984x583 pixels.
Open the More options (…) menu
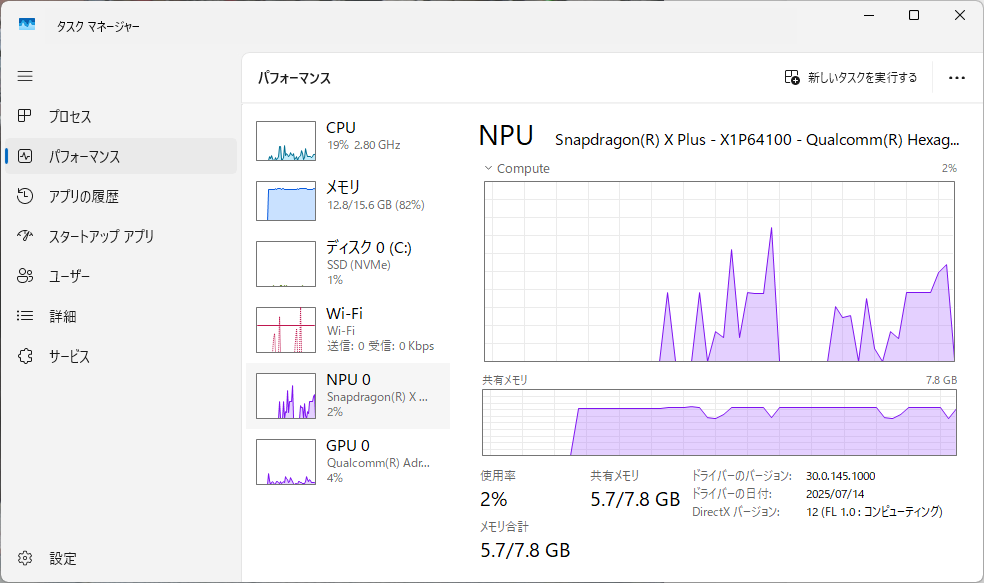pyautogui.click(x=957, y=78)
